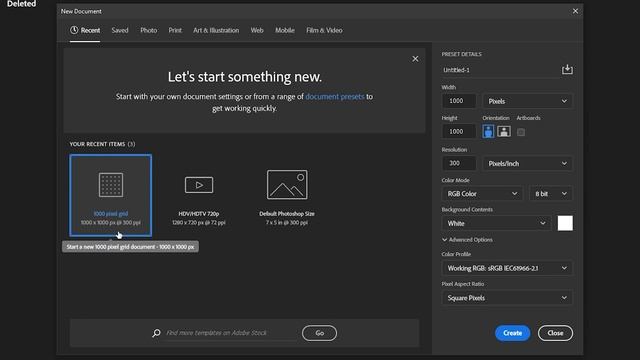Open the Pixels/Inch resolution unit dropdown
The width and height of the screenshot is (640, 360).
(527, 163)
